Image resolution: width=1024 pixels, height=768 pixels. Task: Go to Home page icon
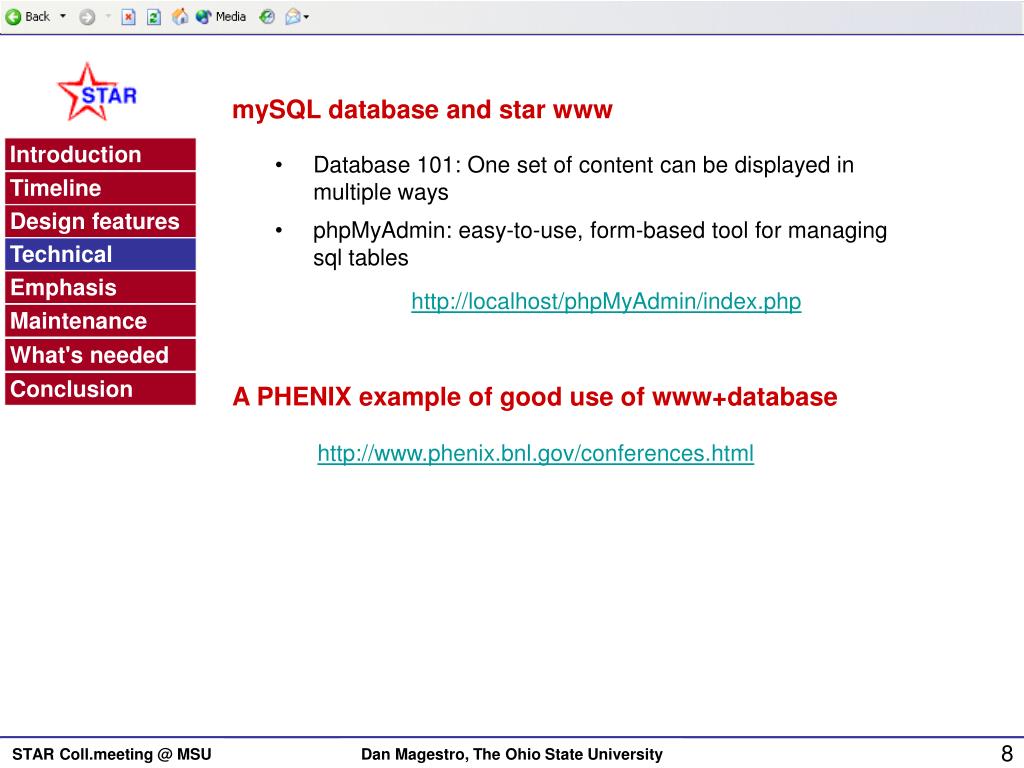click(x=180, y=17)
